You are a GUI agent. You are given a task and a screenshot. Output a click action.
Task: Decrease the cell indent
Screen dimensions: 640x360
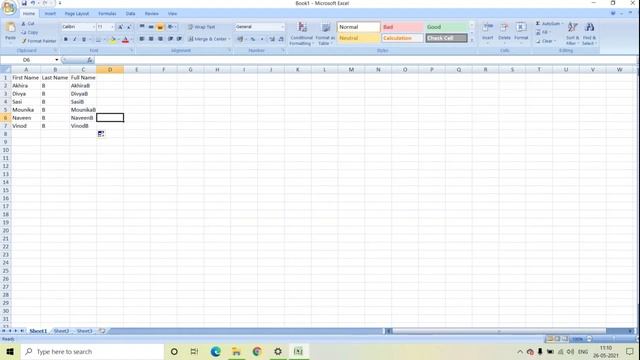tap(170, 39)
